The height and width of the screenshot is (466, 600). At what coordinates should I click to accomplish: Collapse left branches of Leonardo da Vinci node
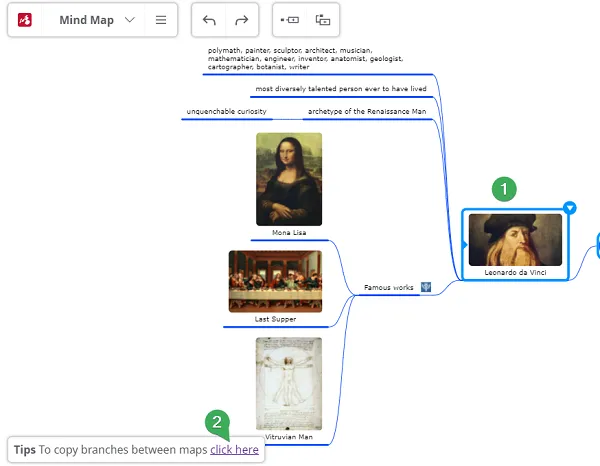pyautogui.click(x=465, y=245)
